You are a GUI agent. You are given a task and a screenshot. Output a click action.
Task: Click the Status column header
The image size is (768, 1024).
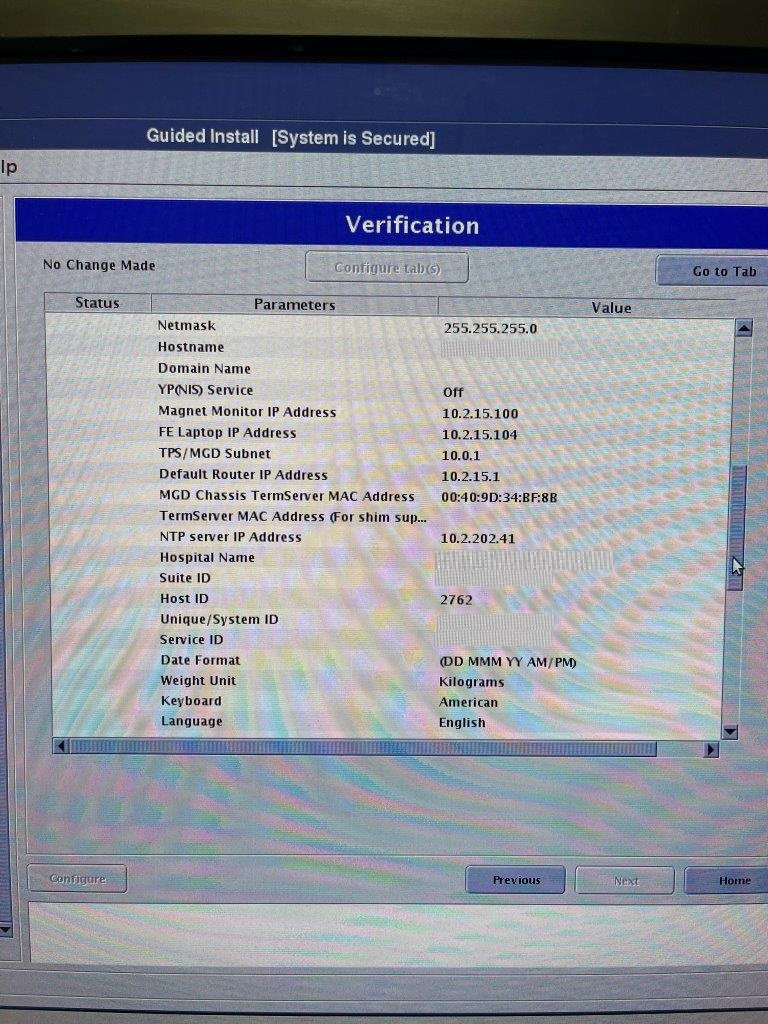pos(97,303)
